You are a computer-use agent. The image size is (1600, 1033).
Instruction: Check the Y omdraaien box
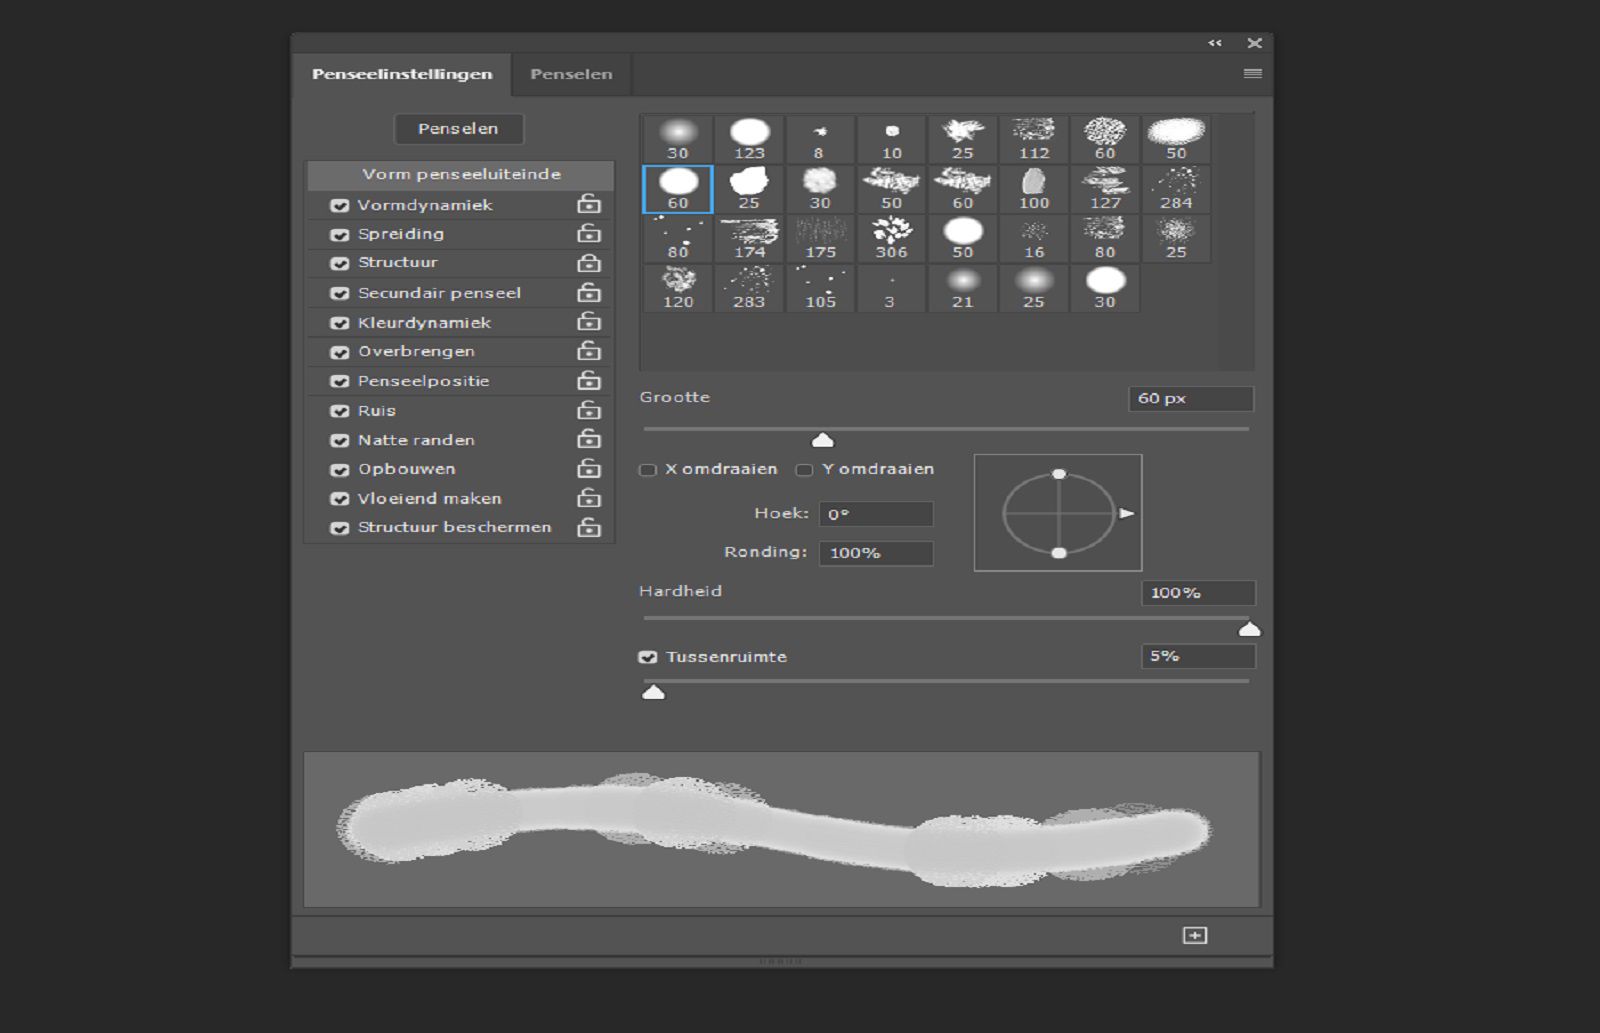point(804,470)
